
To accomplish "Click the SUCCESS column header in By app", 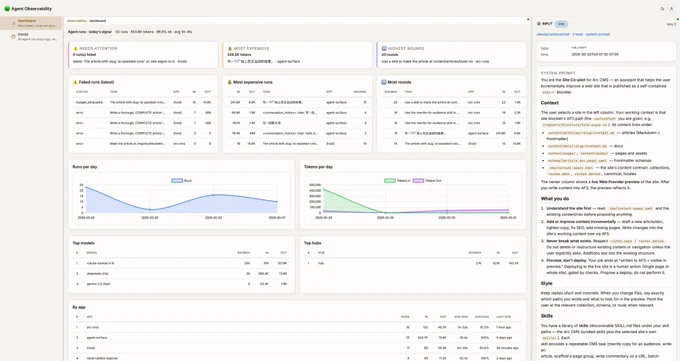I will pyautogui.click(x=481, y=317).
